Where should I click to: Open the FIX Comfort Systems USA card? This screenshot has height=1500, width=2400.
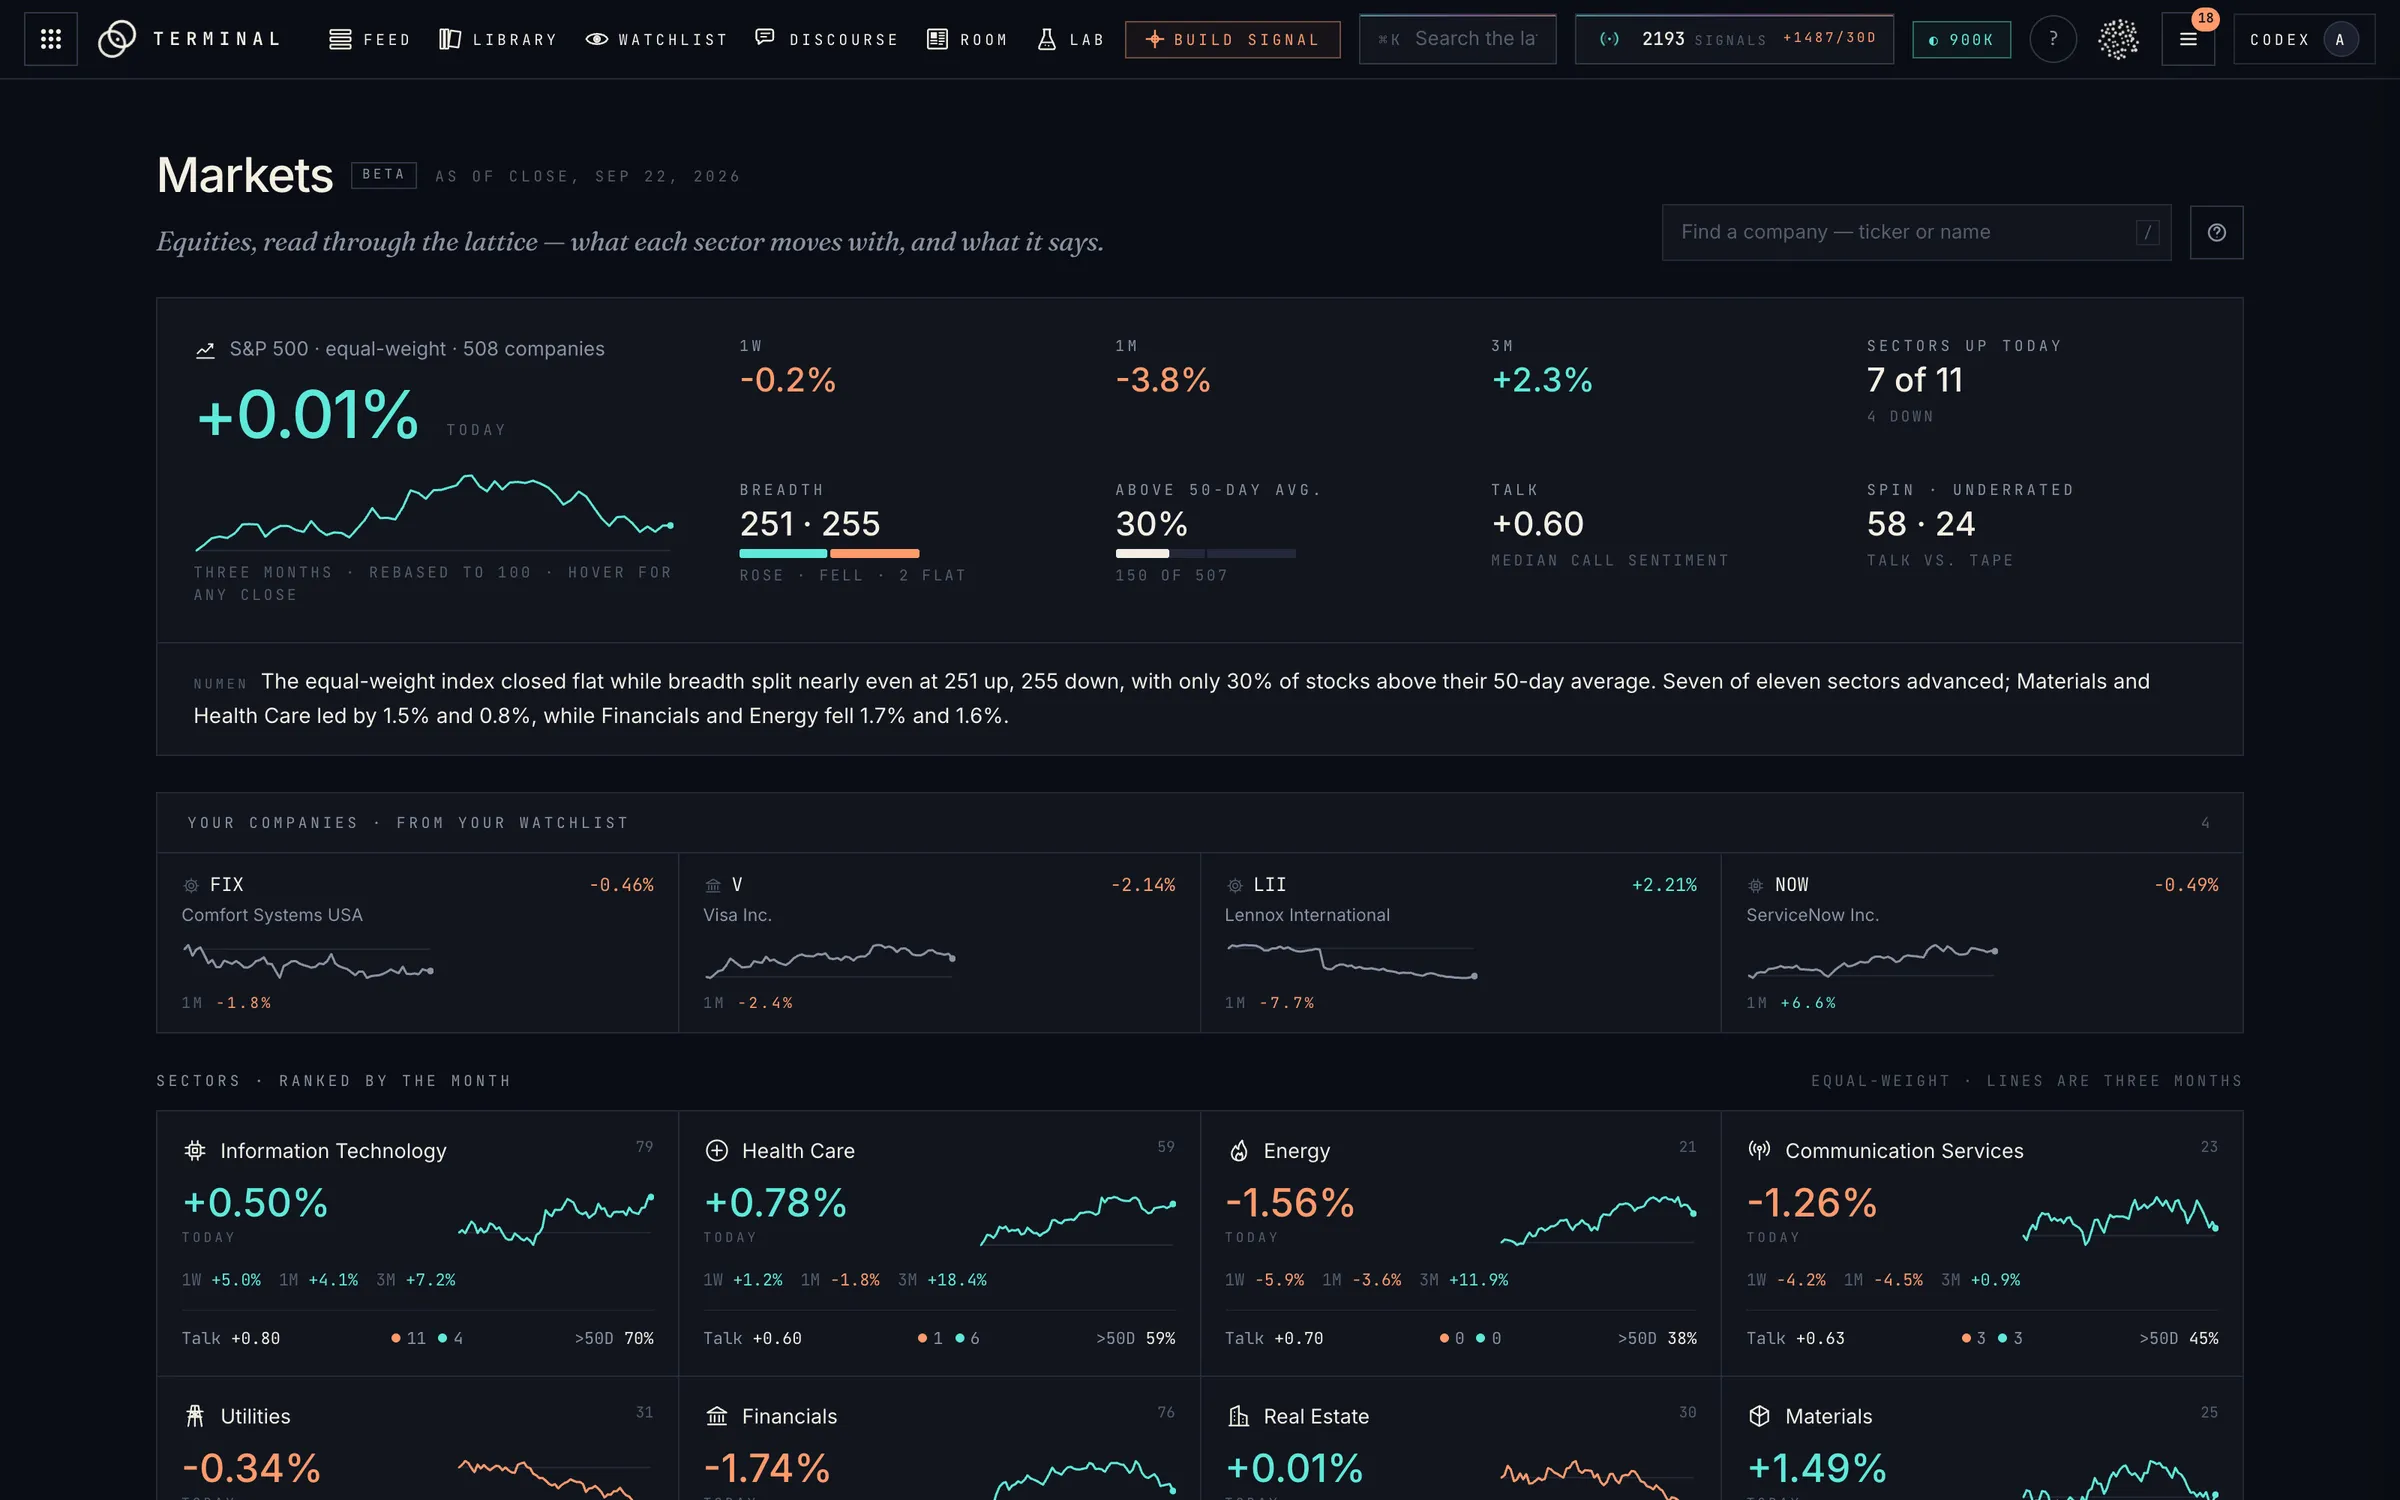418,942
